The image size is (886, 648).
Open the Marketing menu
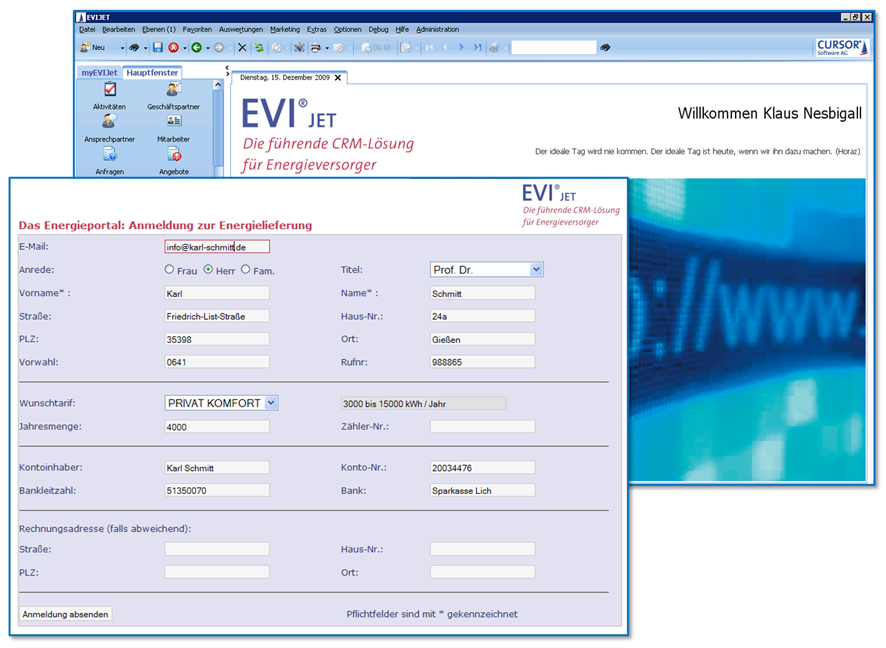pos(285,29)
